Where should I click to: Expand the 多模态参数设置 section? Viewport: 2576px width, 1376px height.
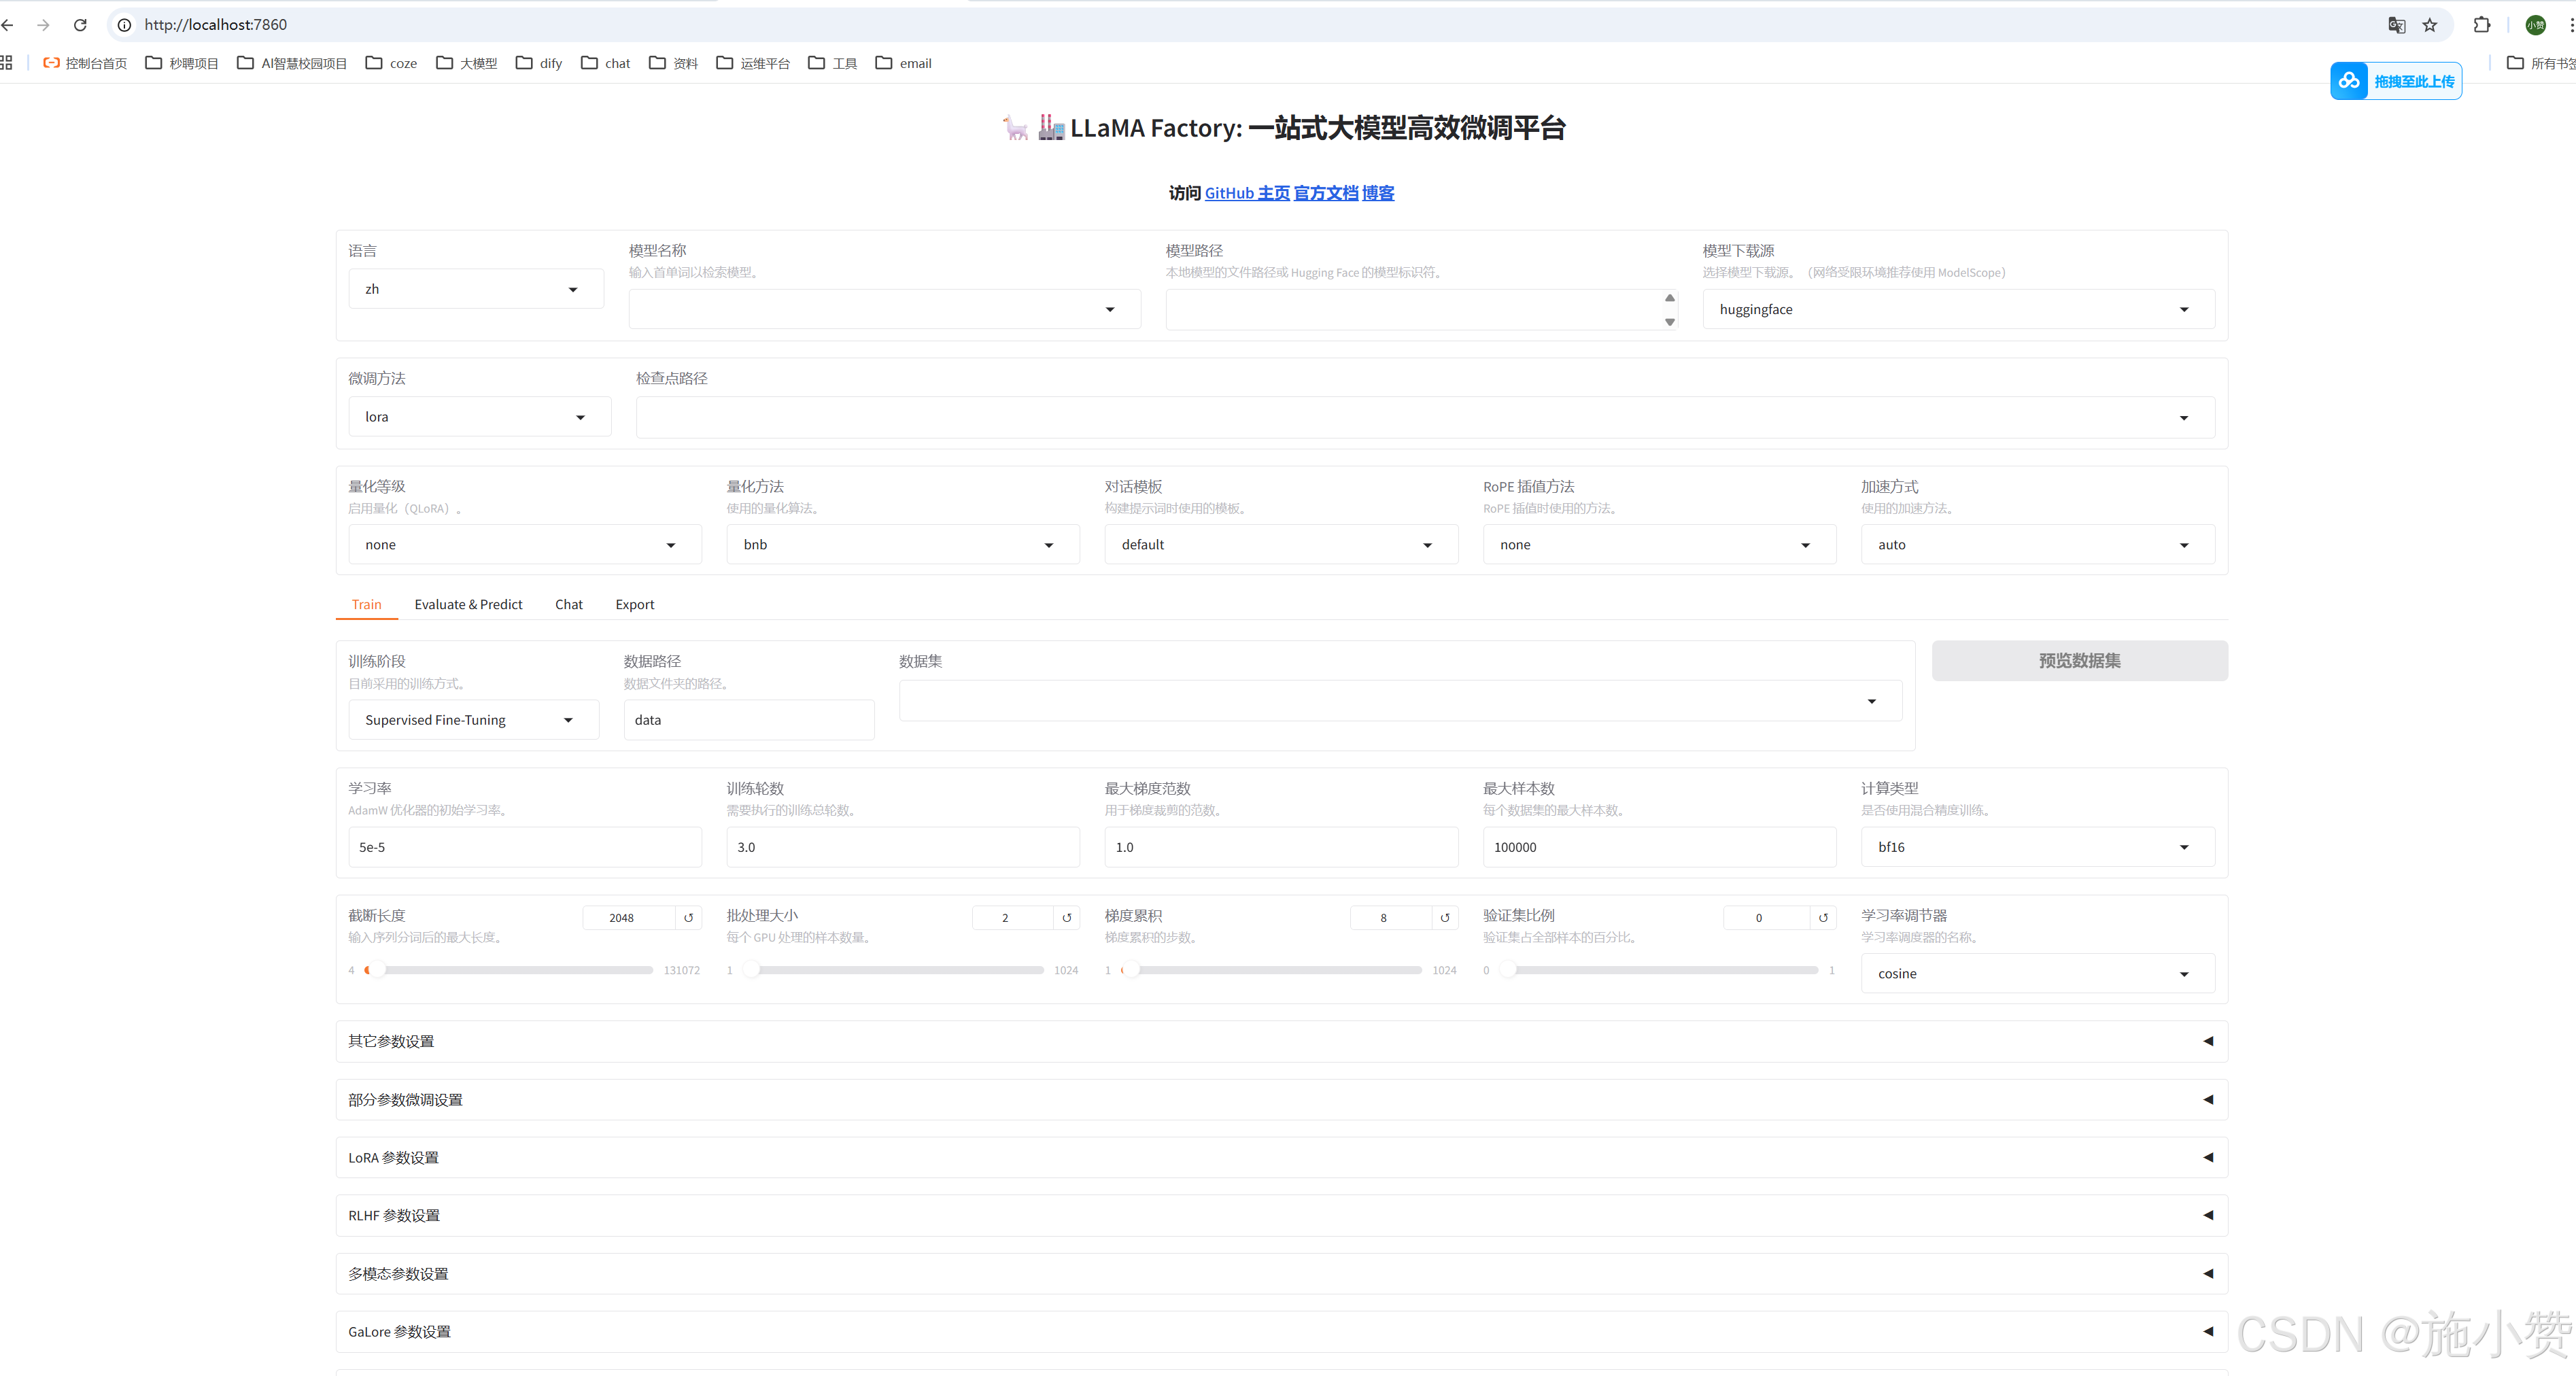click(1281, 1273)
